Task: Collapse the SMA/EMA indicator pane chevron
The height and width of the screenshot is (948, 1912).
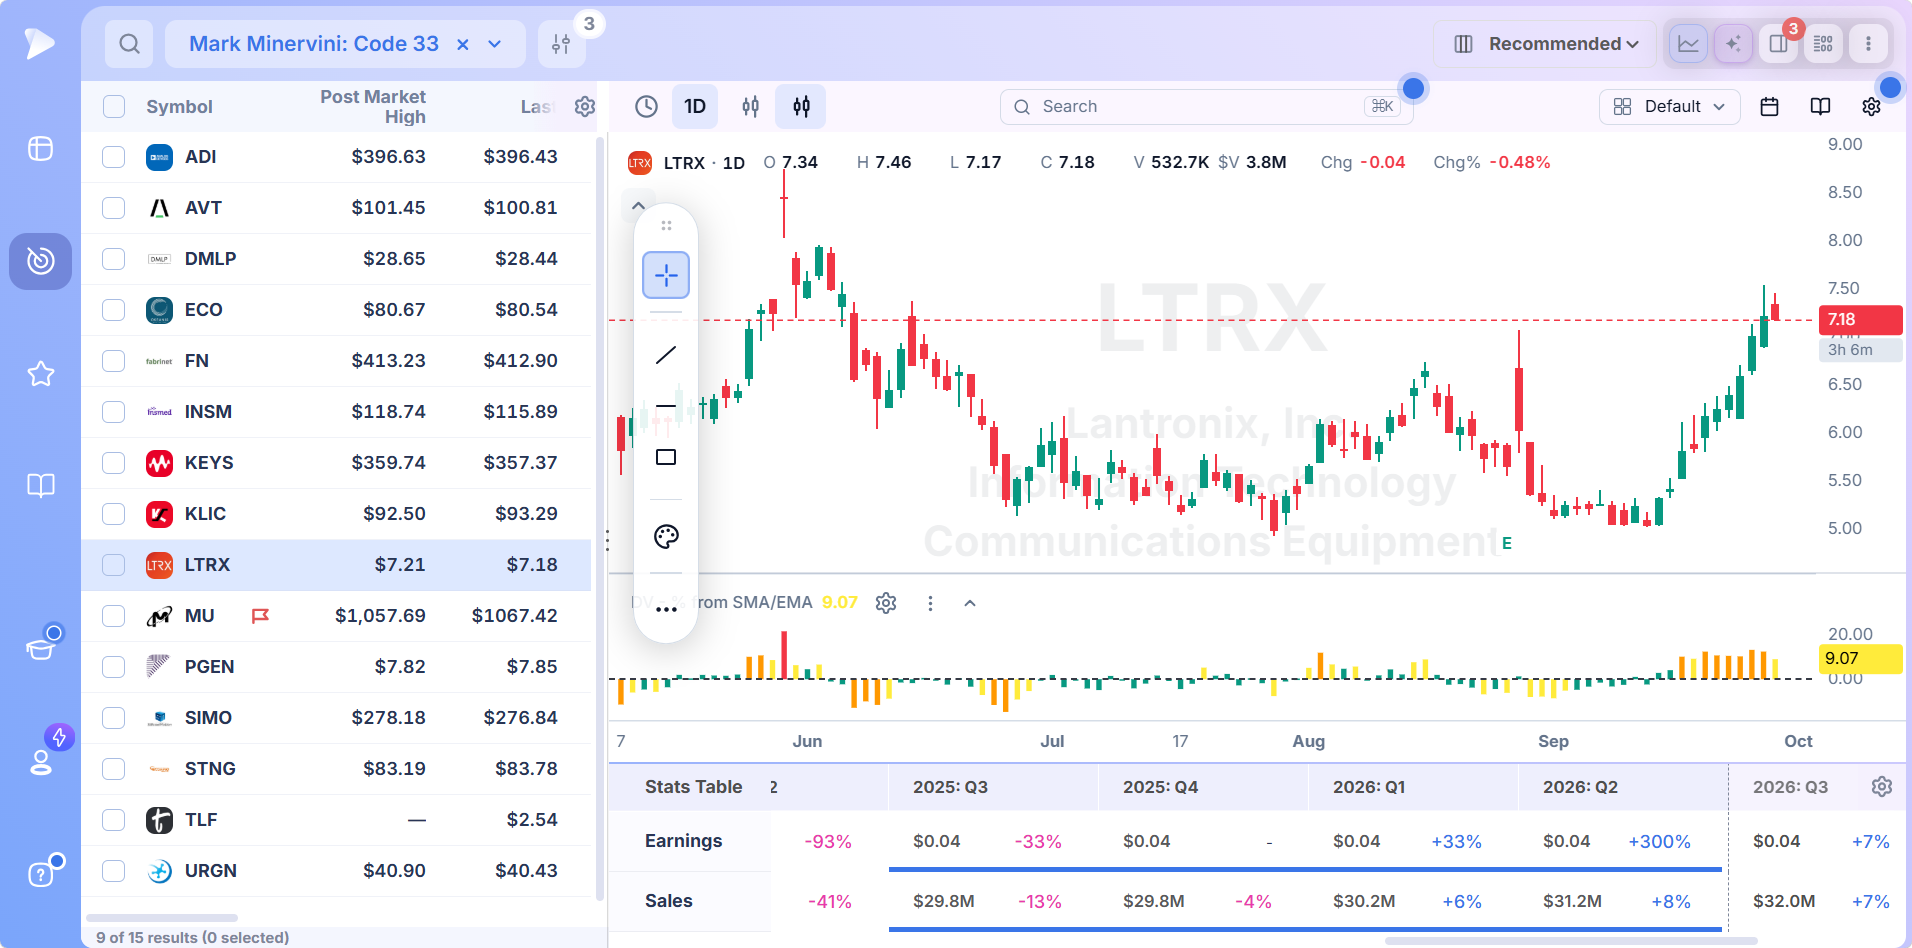Action: click(x=970, y=603)
